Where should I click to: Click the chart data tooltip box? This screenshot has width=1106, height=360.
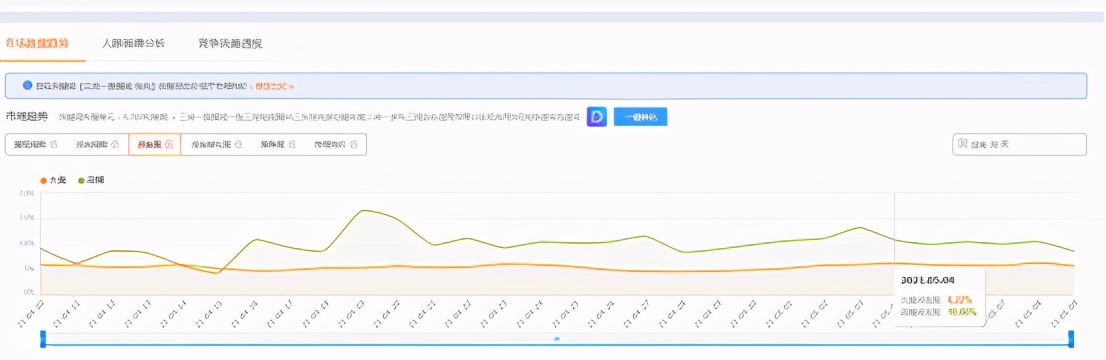[939, 296]
